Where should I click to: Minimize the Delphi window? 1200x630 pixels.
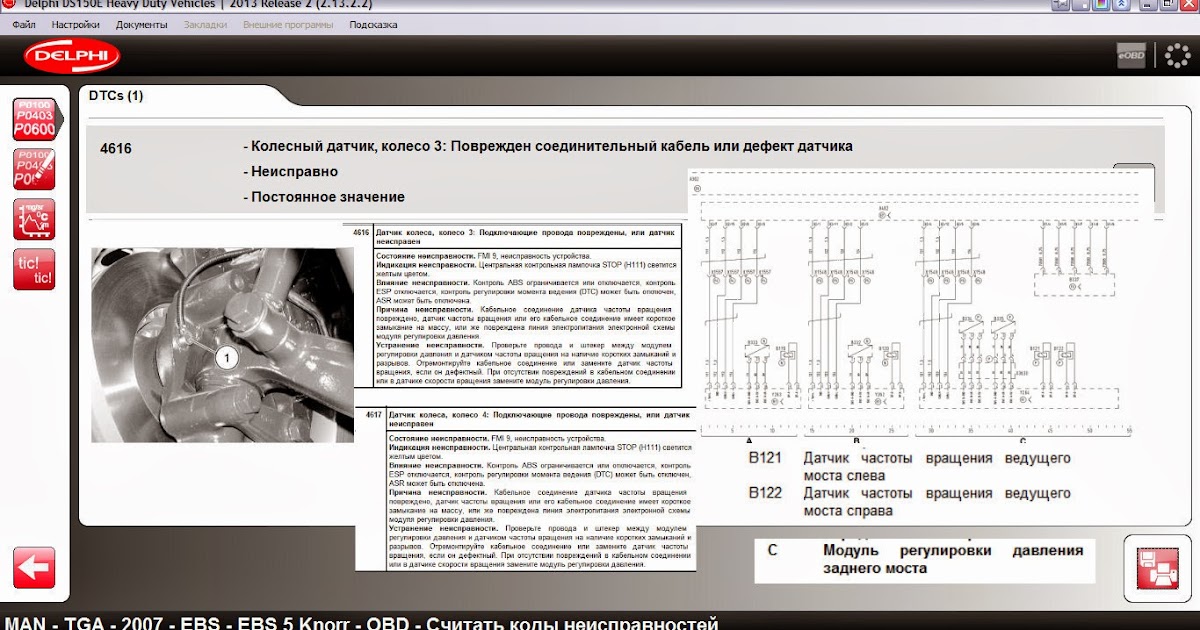coord(1146,5)
